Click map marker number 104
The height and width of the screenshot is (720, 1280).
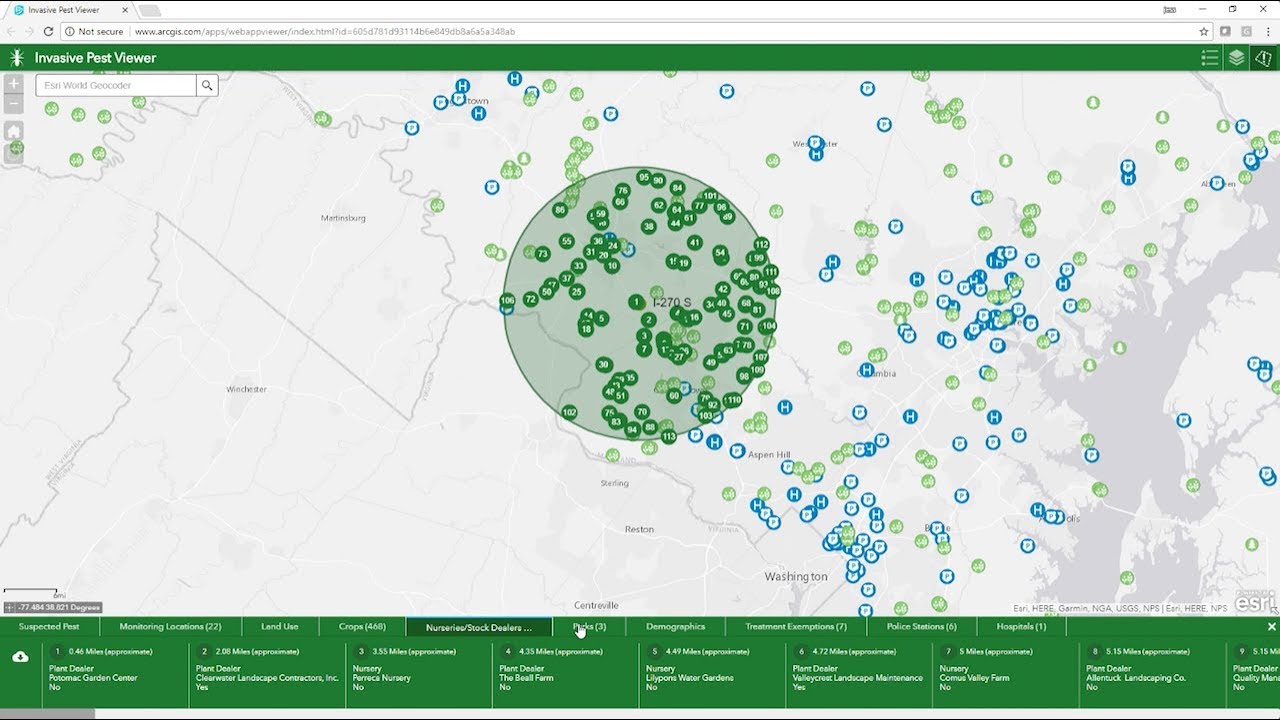tap(768, 326)
